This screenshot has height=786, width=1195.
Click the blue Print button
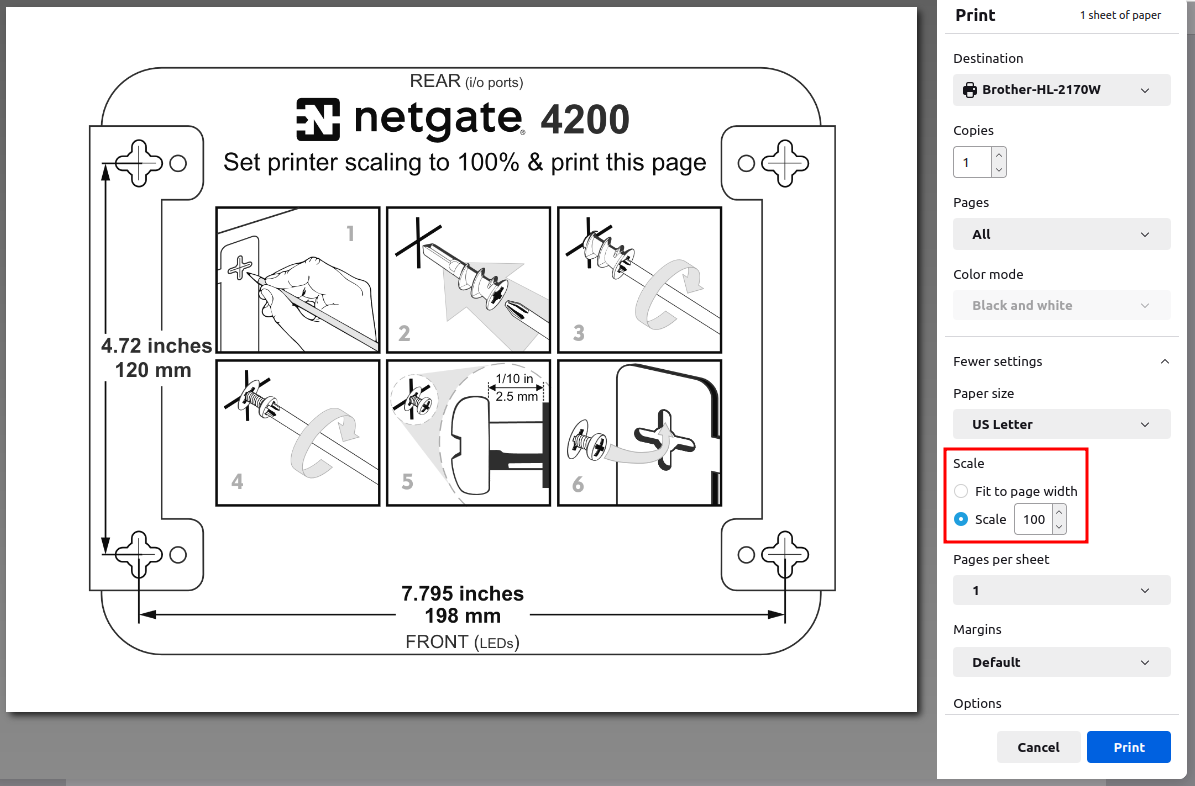click(1128, 747)
